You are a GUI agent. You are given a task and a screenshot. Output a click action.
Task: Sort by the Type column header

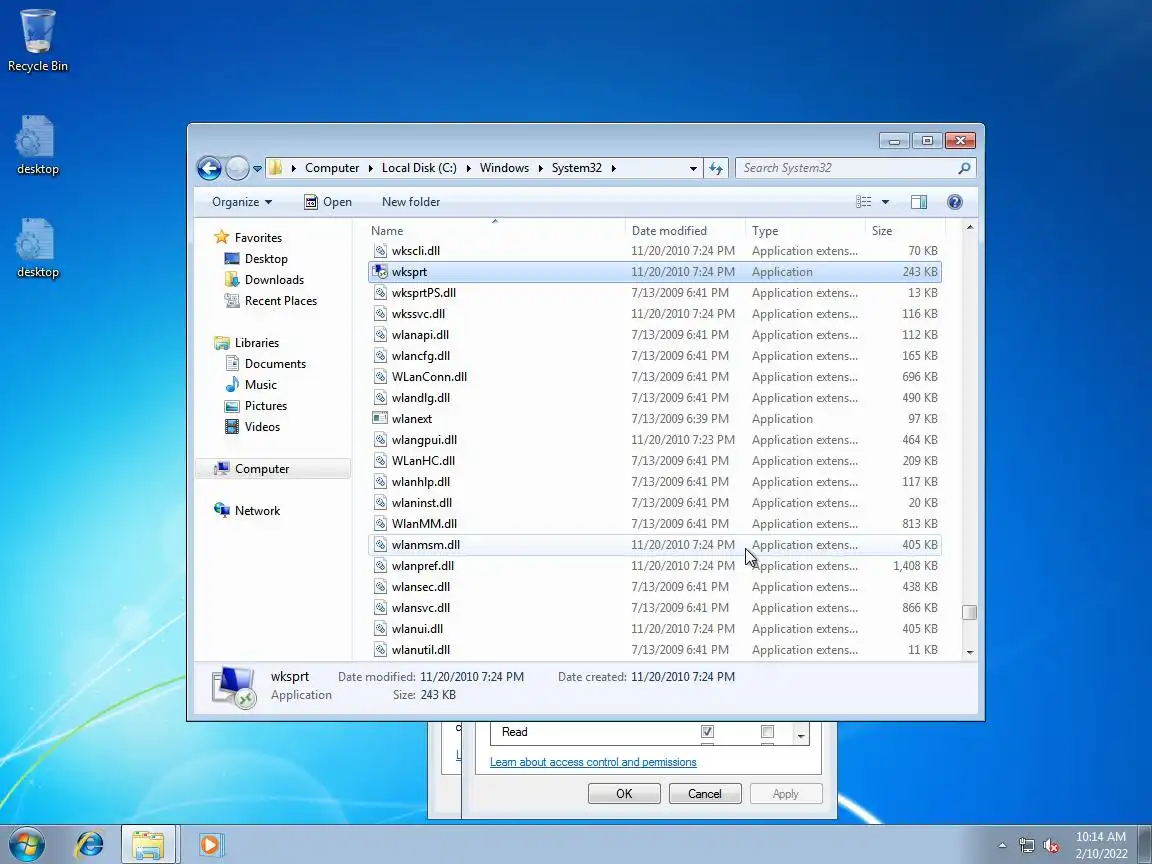805,231
